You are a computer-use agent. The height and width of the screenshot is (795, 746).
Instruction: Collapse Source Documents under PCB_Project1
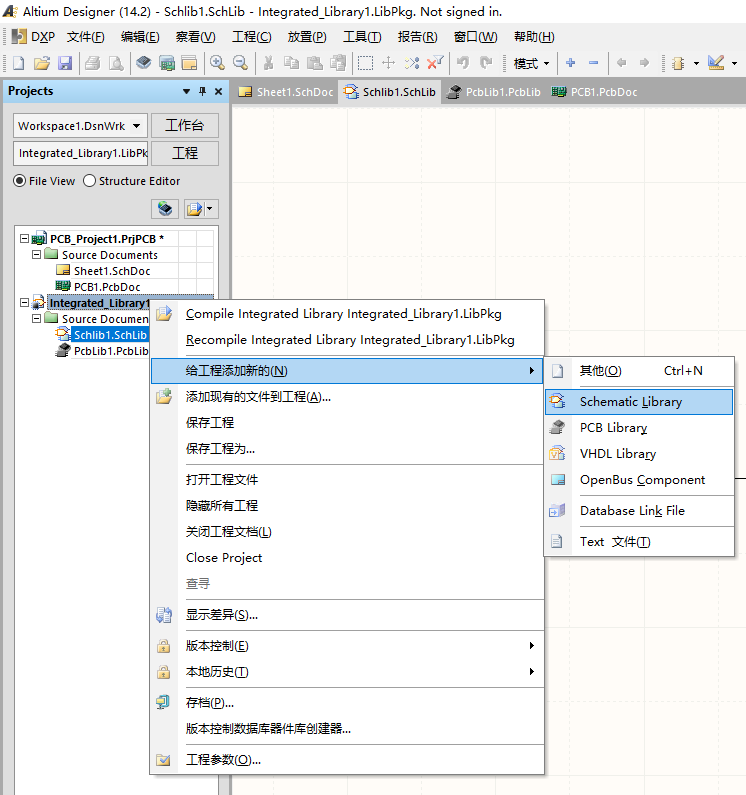click(x=37, y=255)
